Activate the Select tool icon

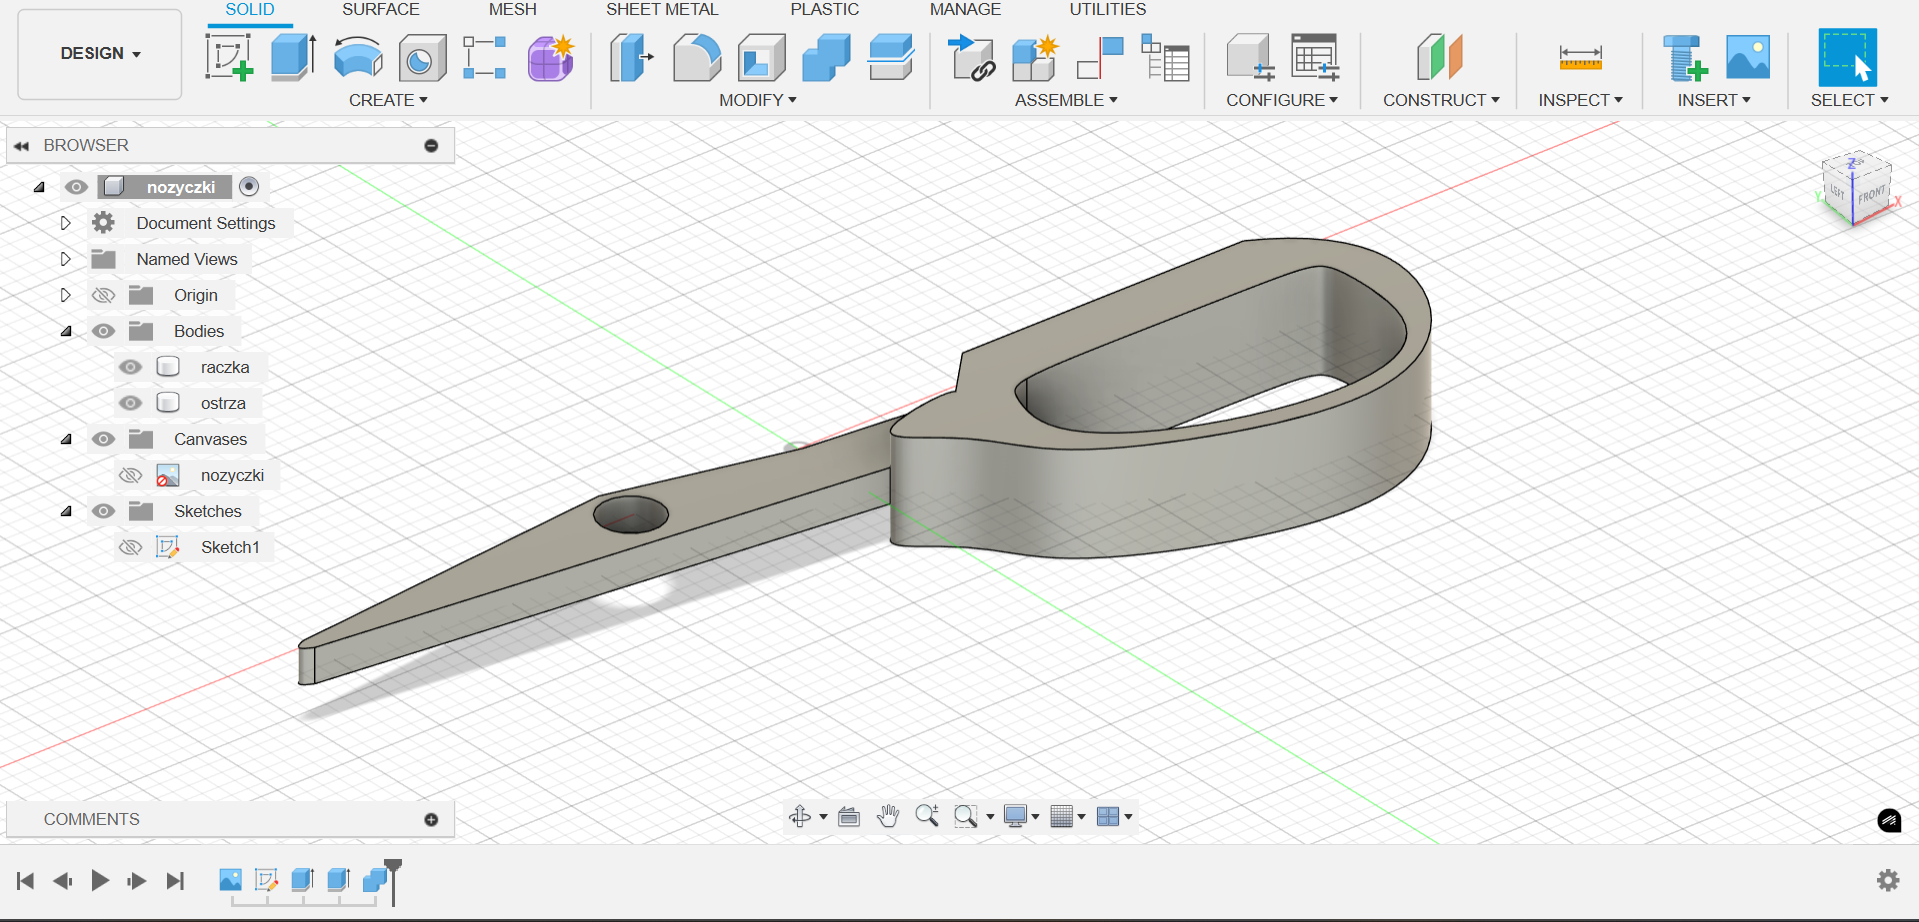1847,57
